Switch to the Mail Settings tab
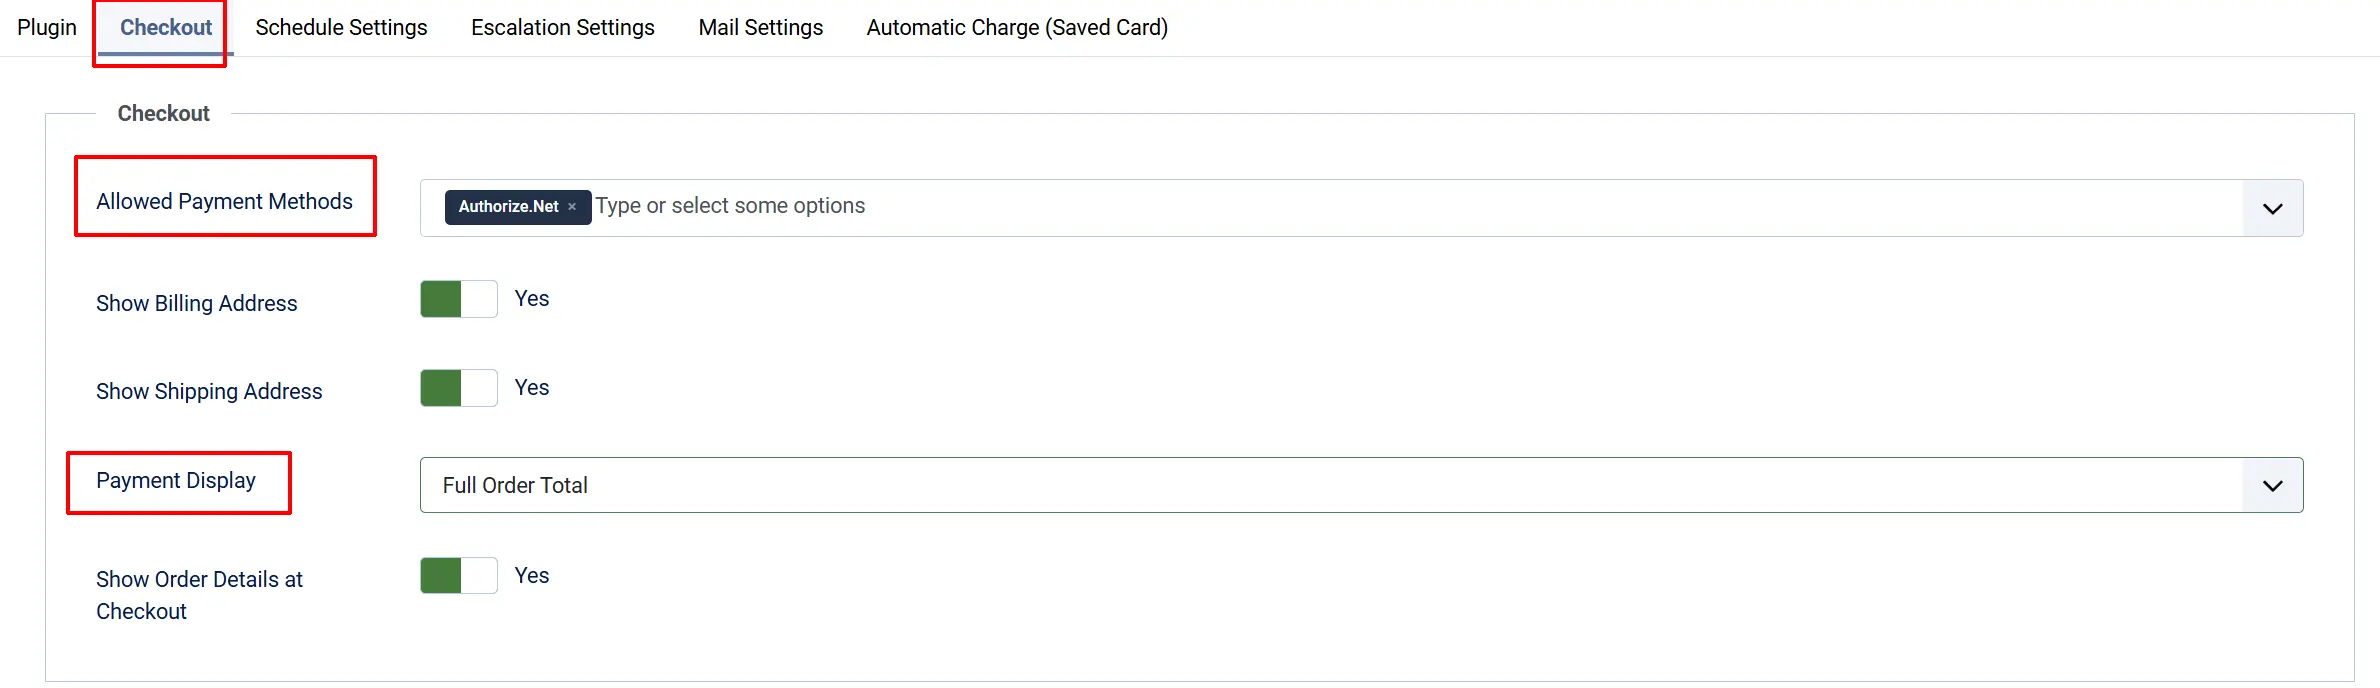2380x688 pixels. (761, 27)
